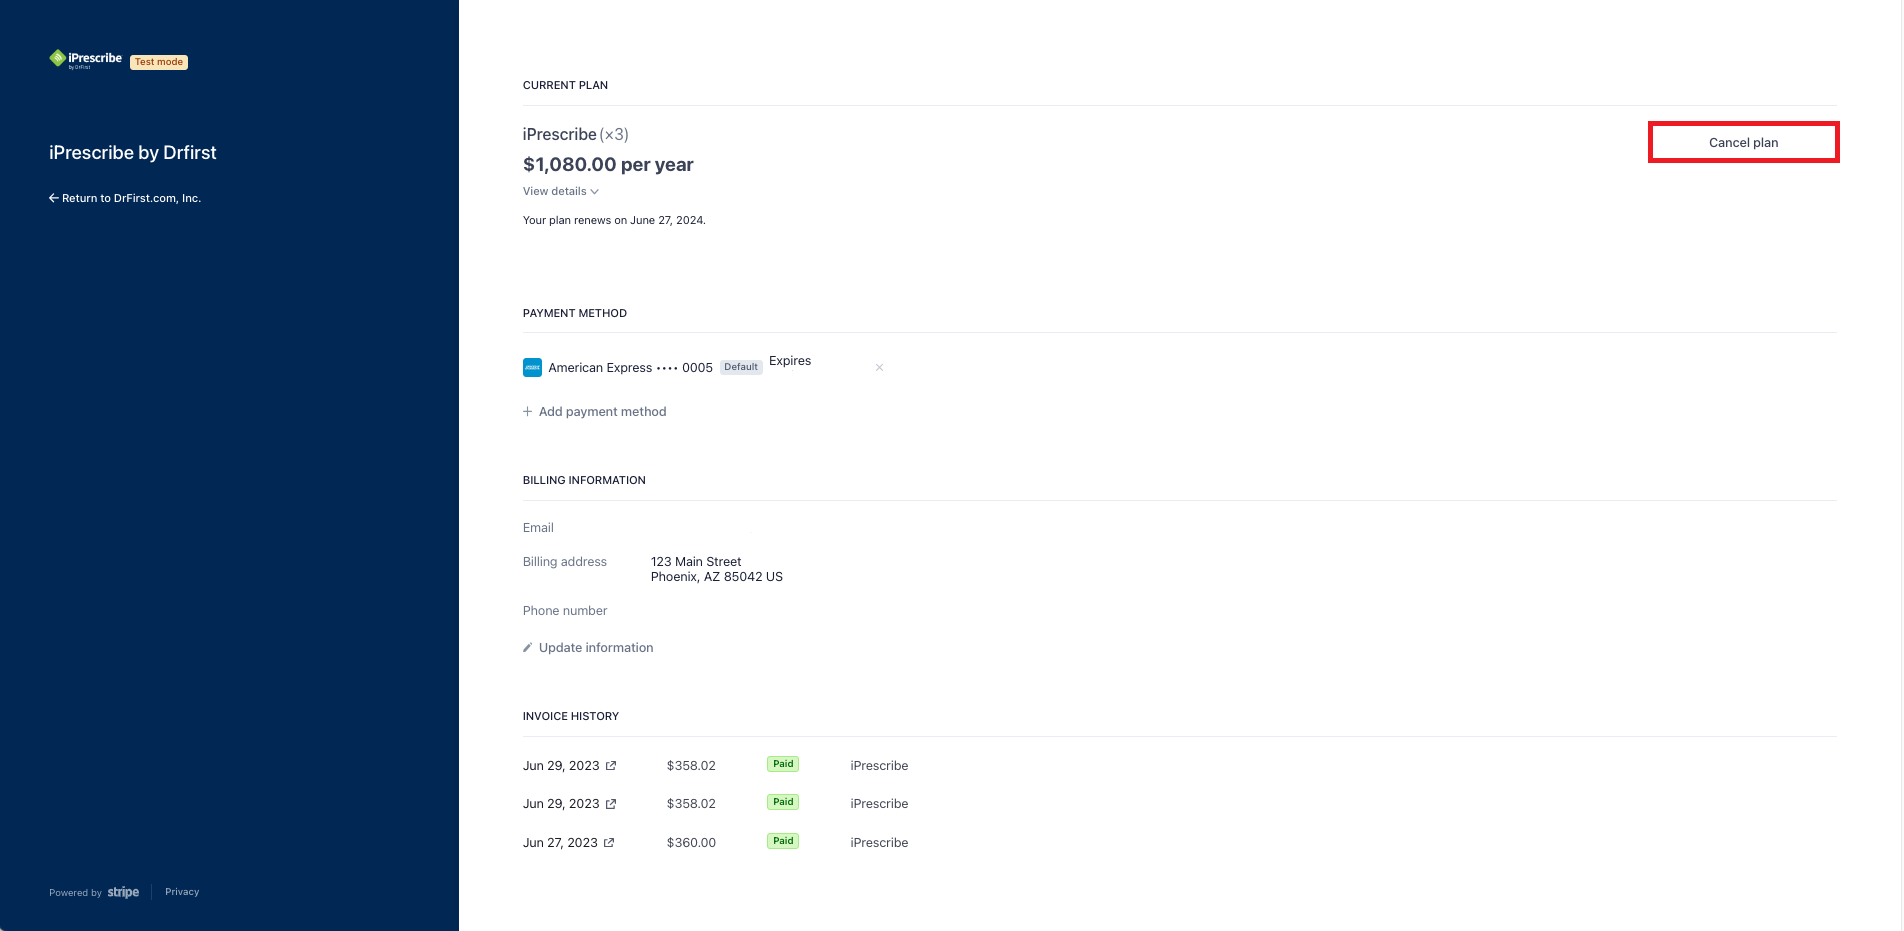Click the Stripe logo in footer
The image size is (1904, 931).
(123, 892)
